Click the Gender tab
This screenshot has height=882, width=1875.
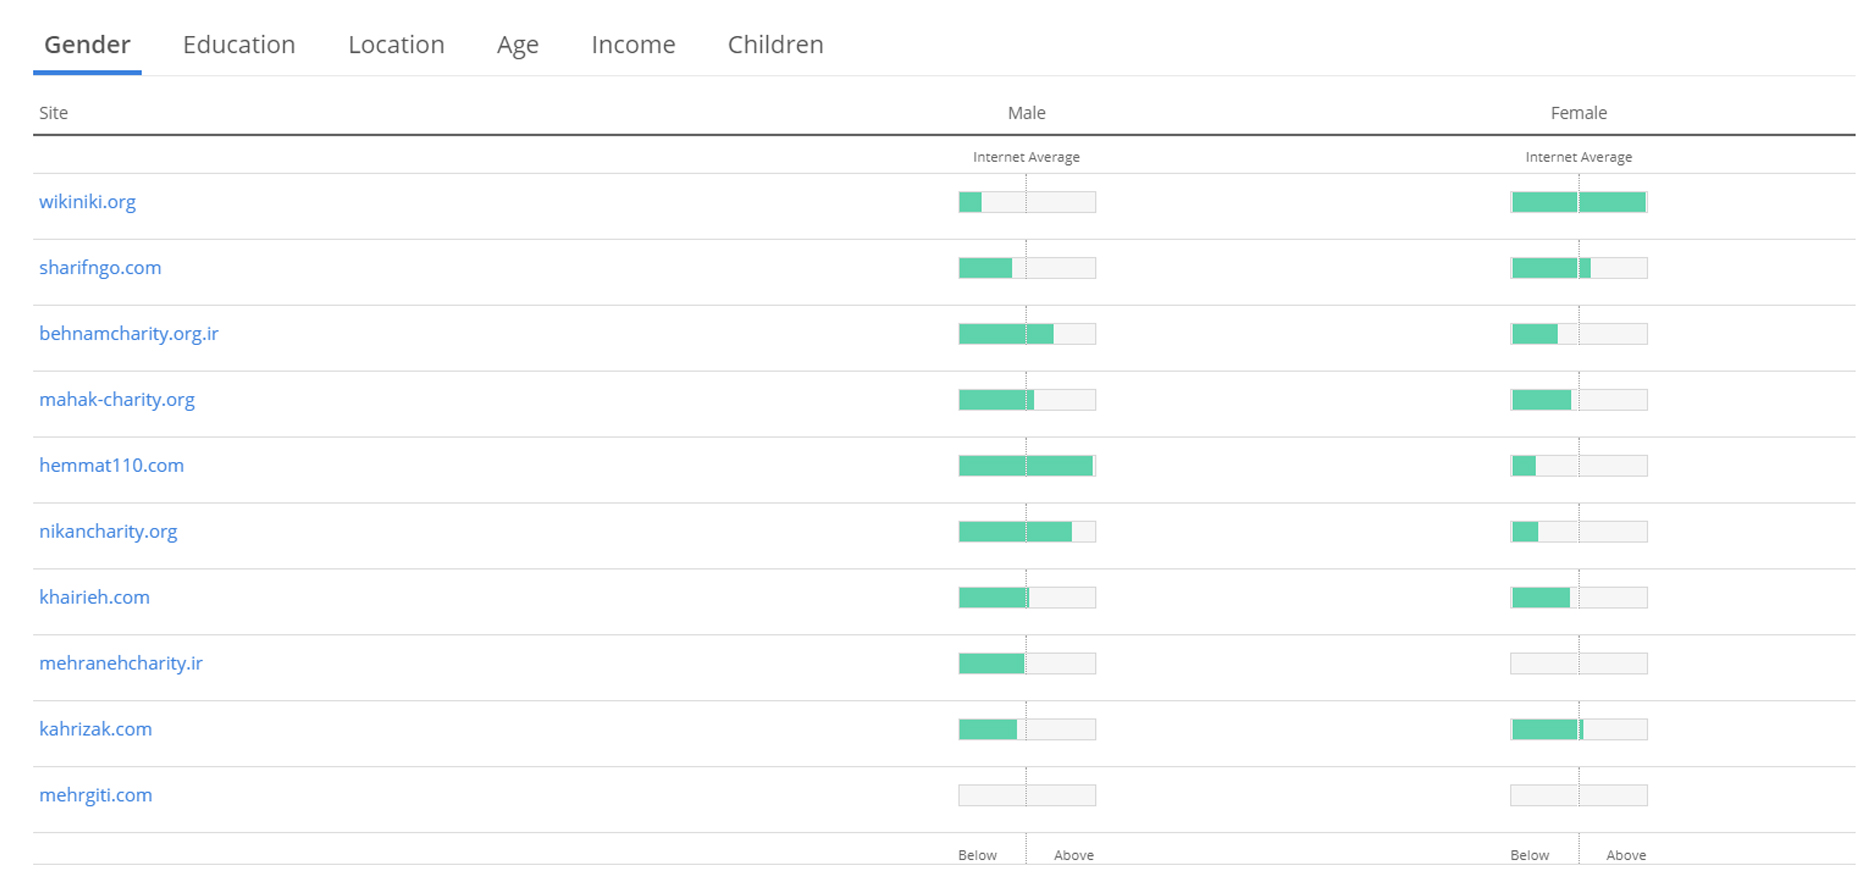(x=87, y=45)
